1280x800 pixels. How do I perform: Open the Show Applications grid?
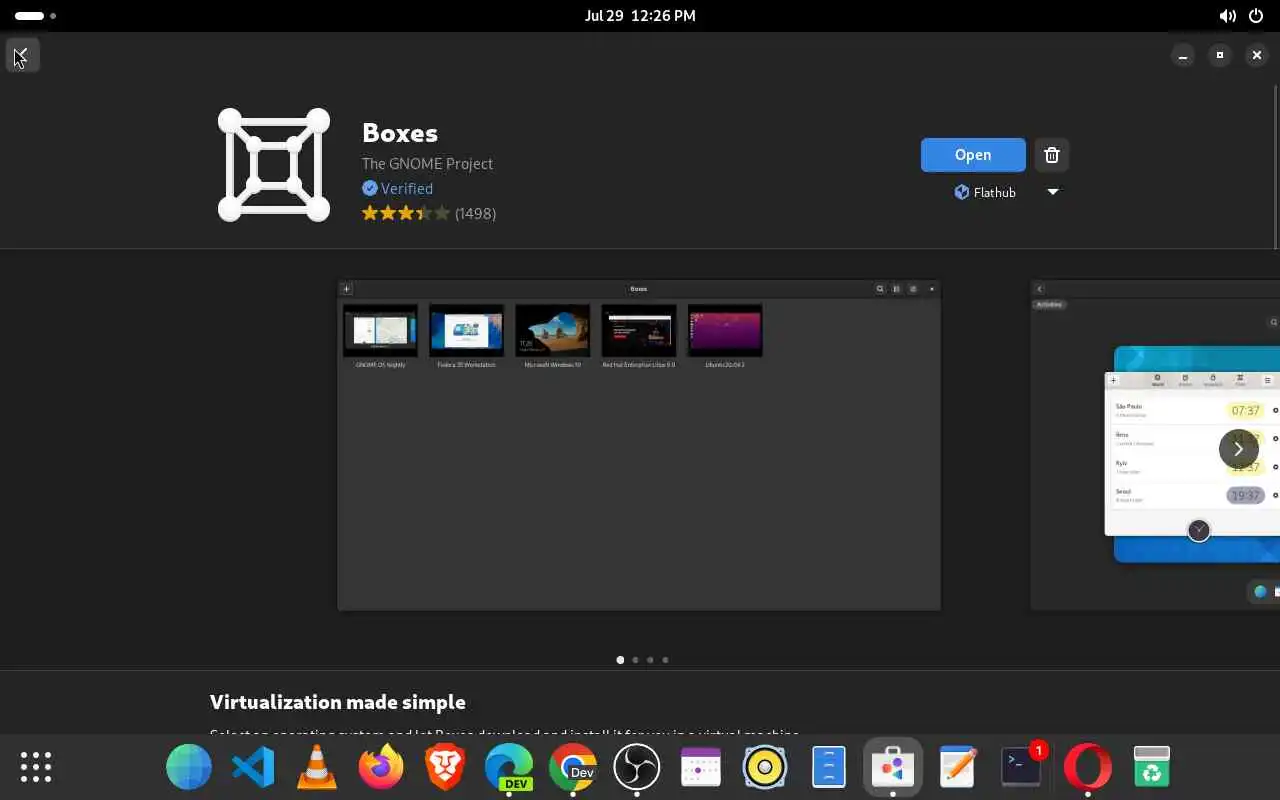(x=36, y=767)
